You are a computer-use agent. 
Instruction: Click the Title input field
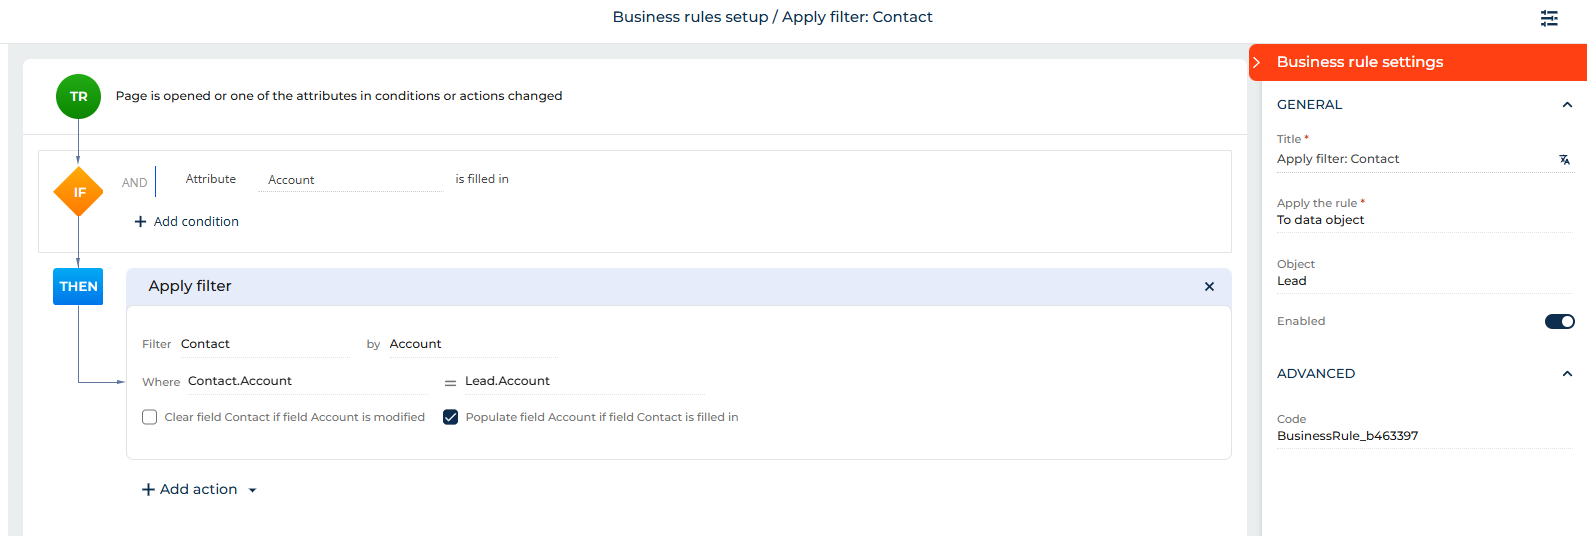coord(1410,159)
